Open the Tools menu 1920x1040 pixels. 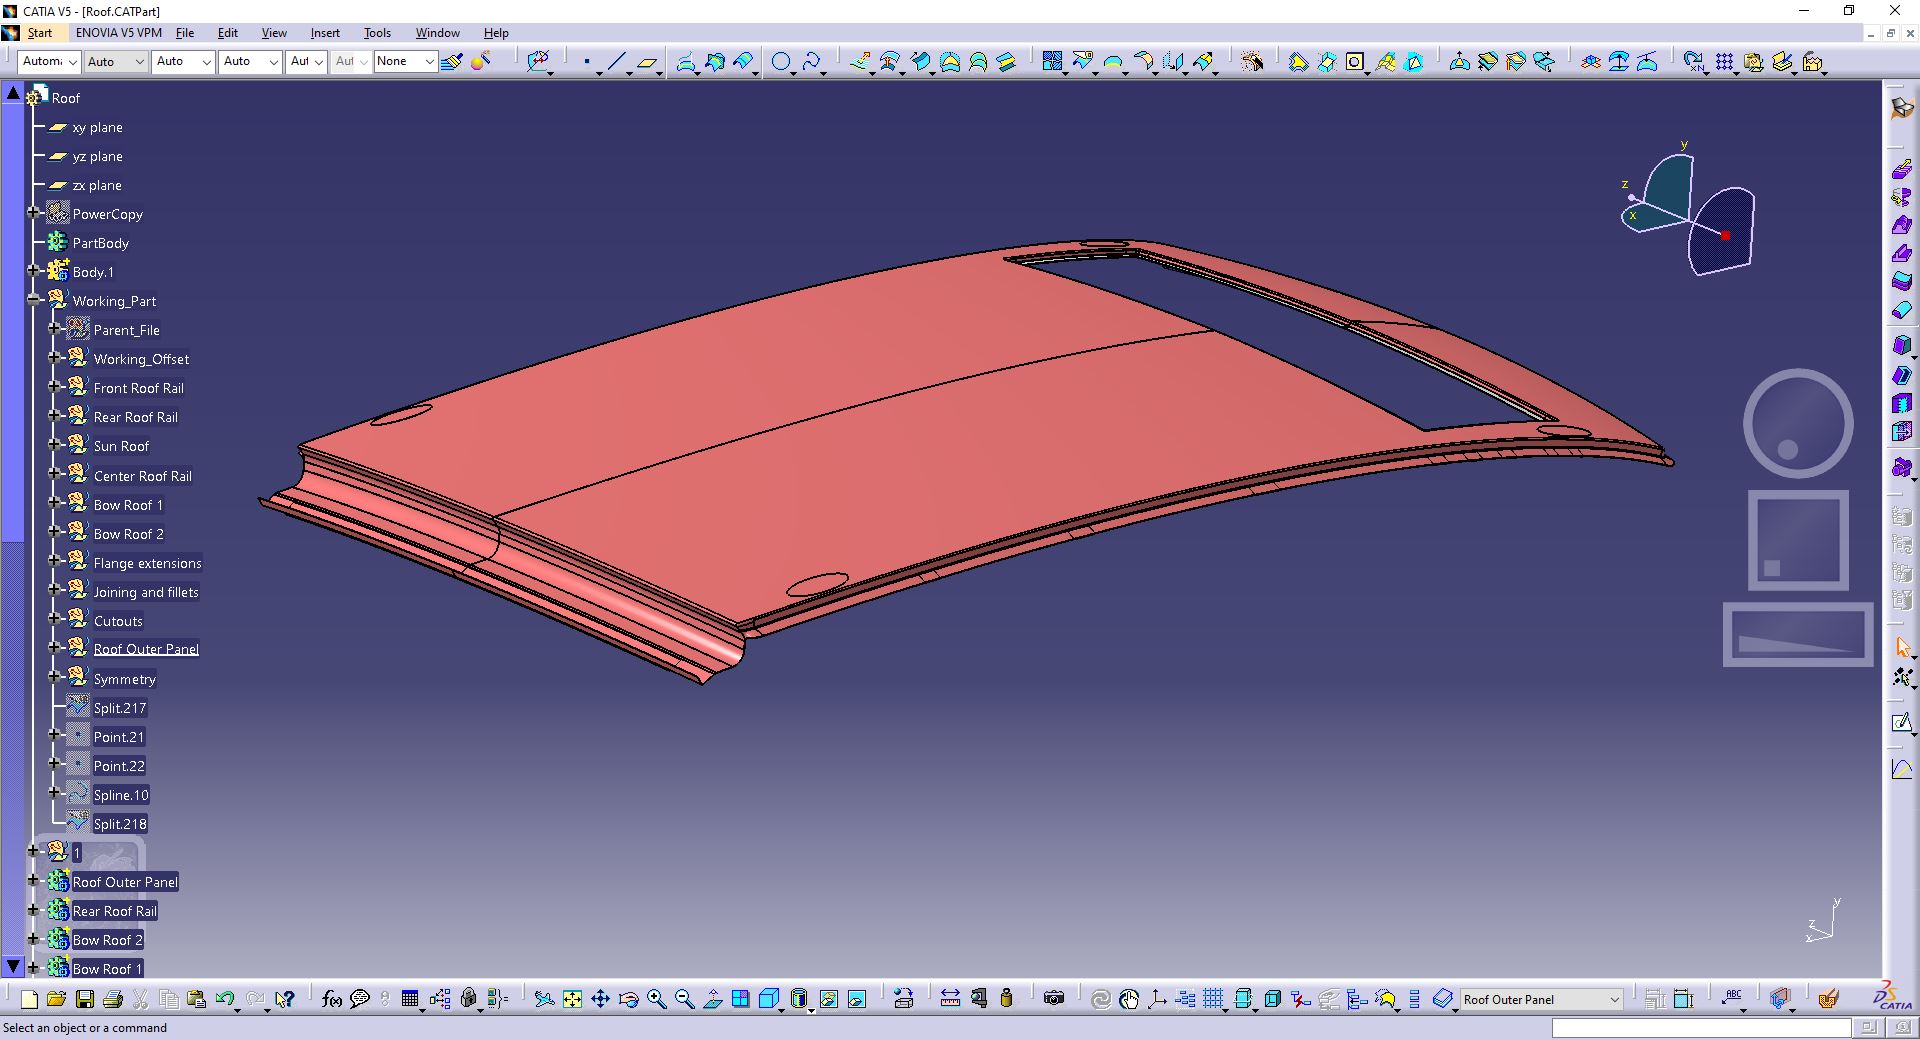pos(377,33)
